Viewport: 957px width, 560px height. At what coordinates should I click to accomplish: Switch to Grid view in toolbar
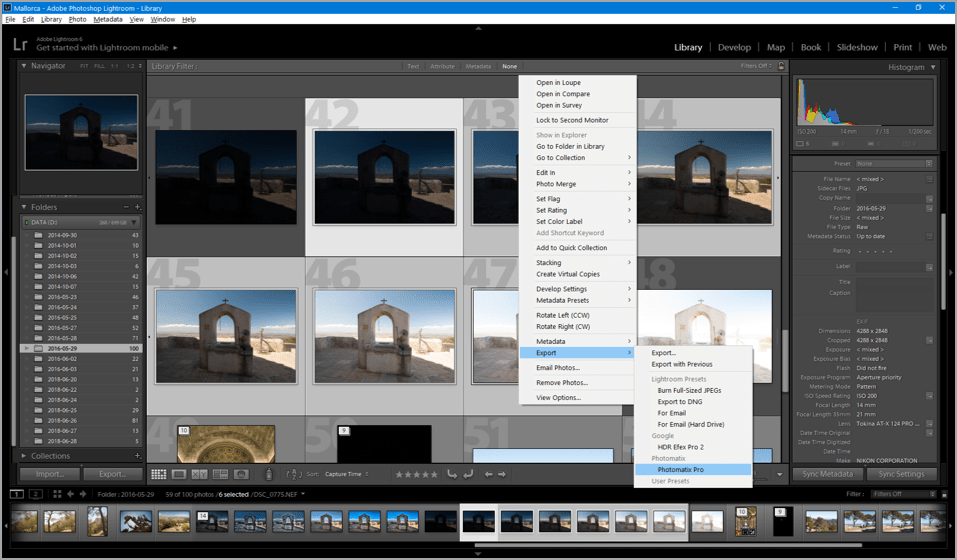159,474
